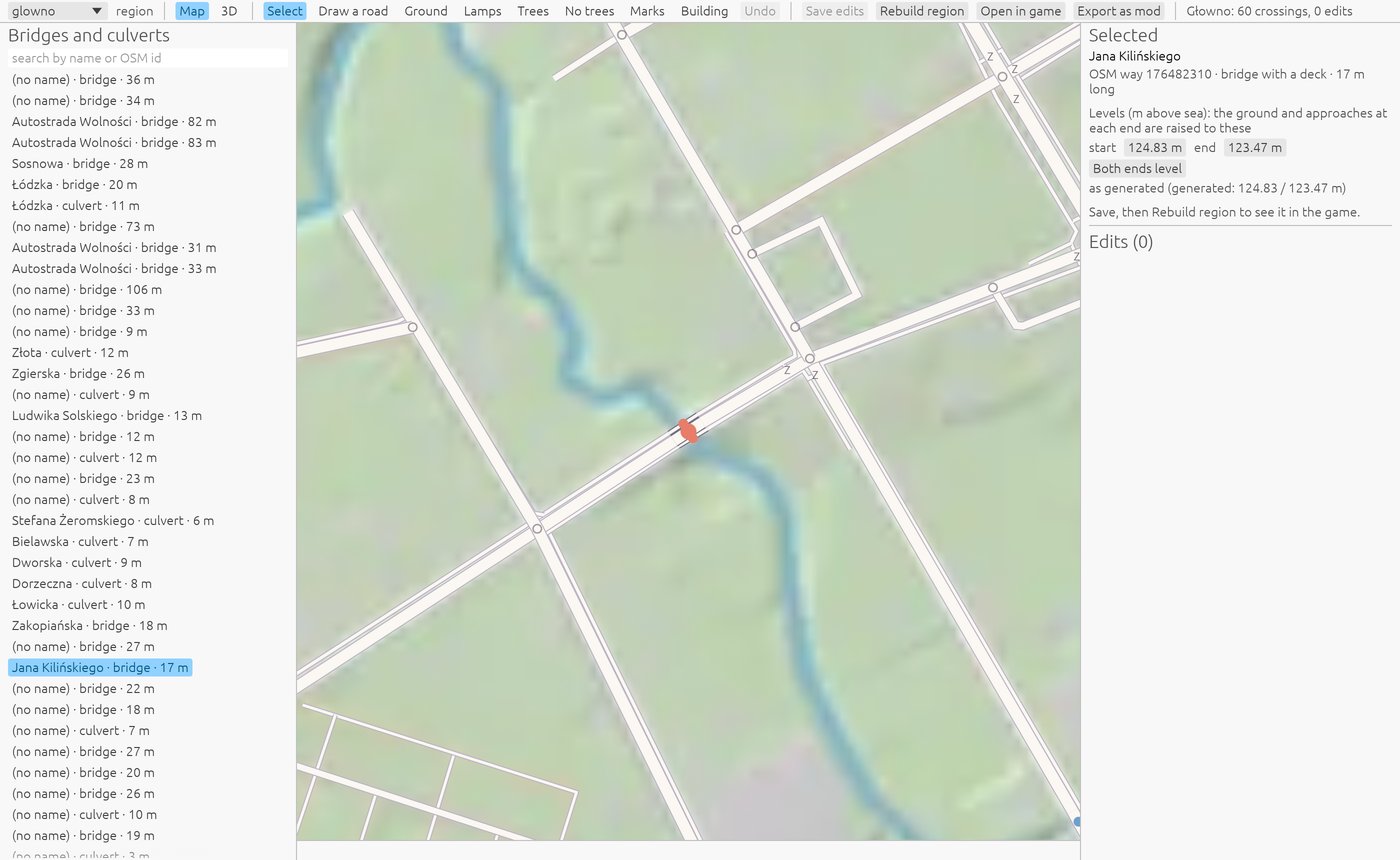Pick Dworska culvert 9 m
The width and height of the screenshot is (1400, 860).
click(77, 563)
